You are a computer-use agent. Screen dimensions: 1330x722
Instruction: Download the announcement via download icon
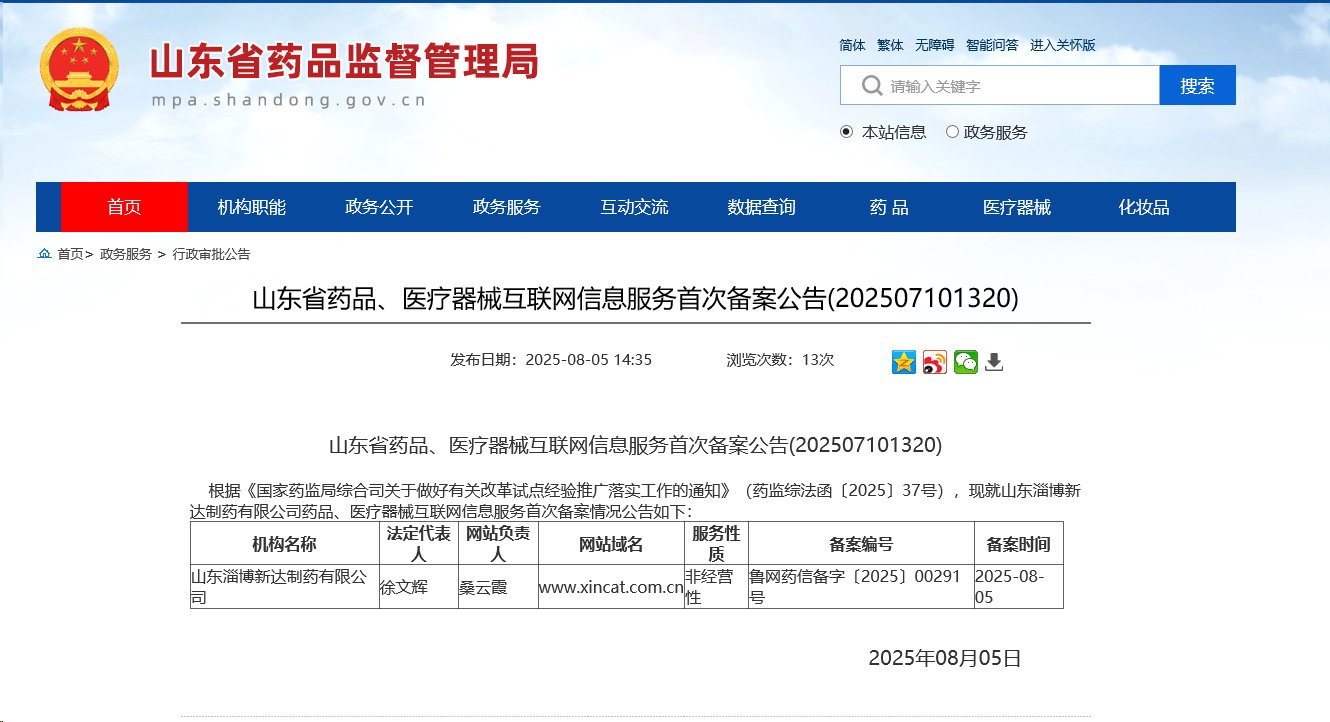click(x=993, y=362)
